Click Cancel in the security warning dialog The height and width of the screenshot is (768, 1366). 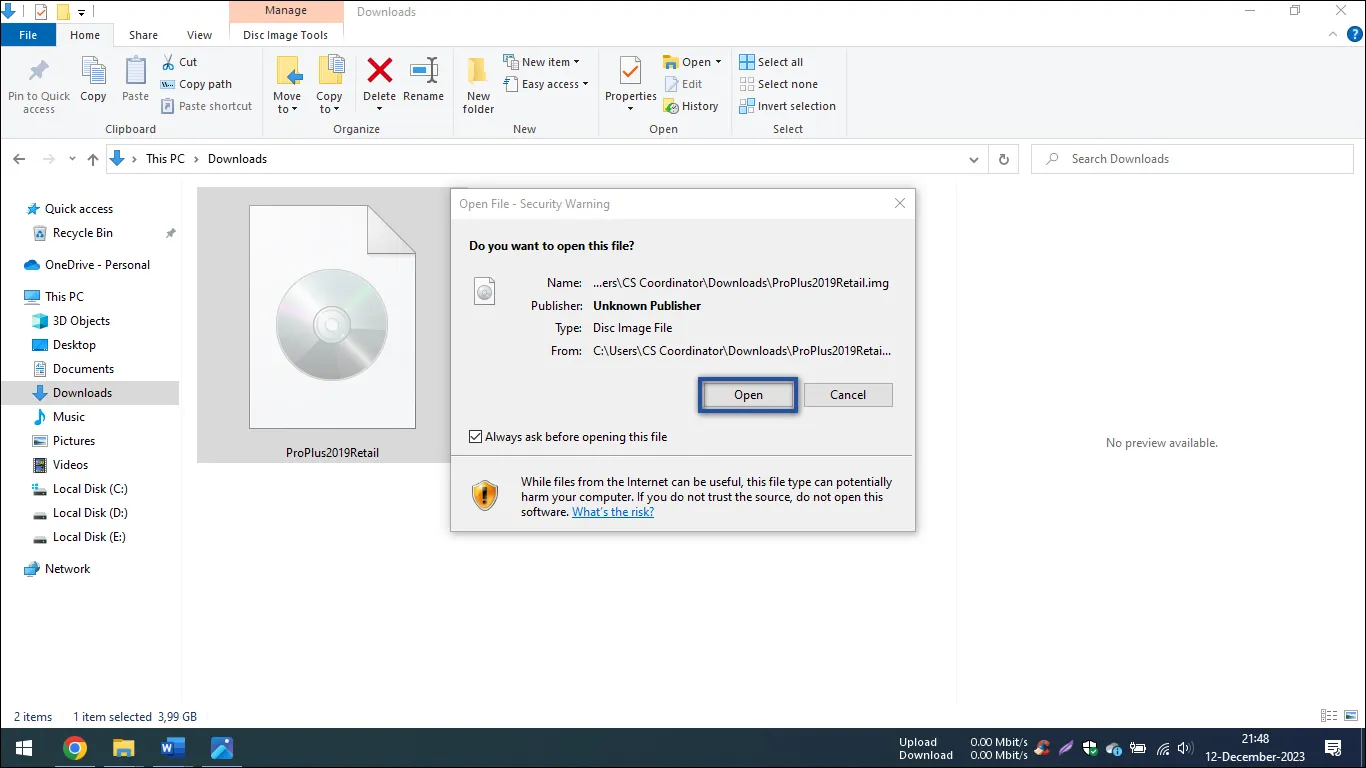click(x=848, y=395)
